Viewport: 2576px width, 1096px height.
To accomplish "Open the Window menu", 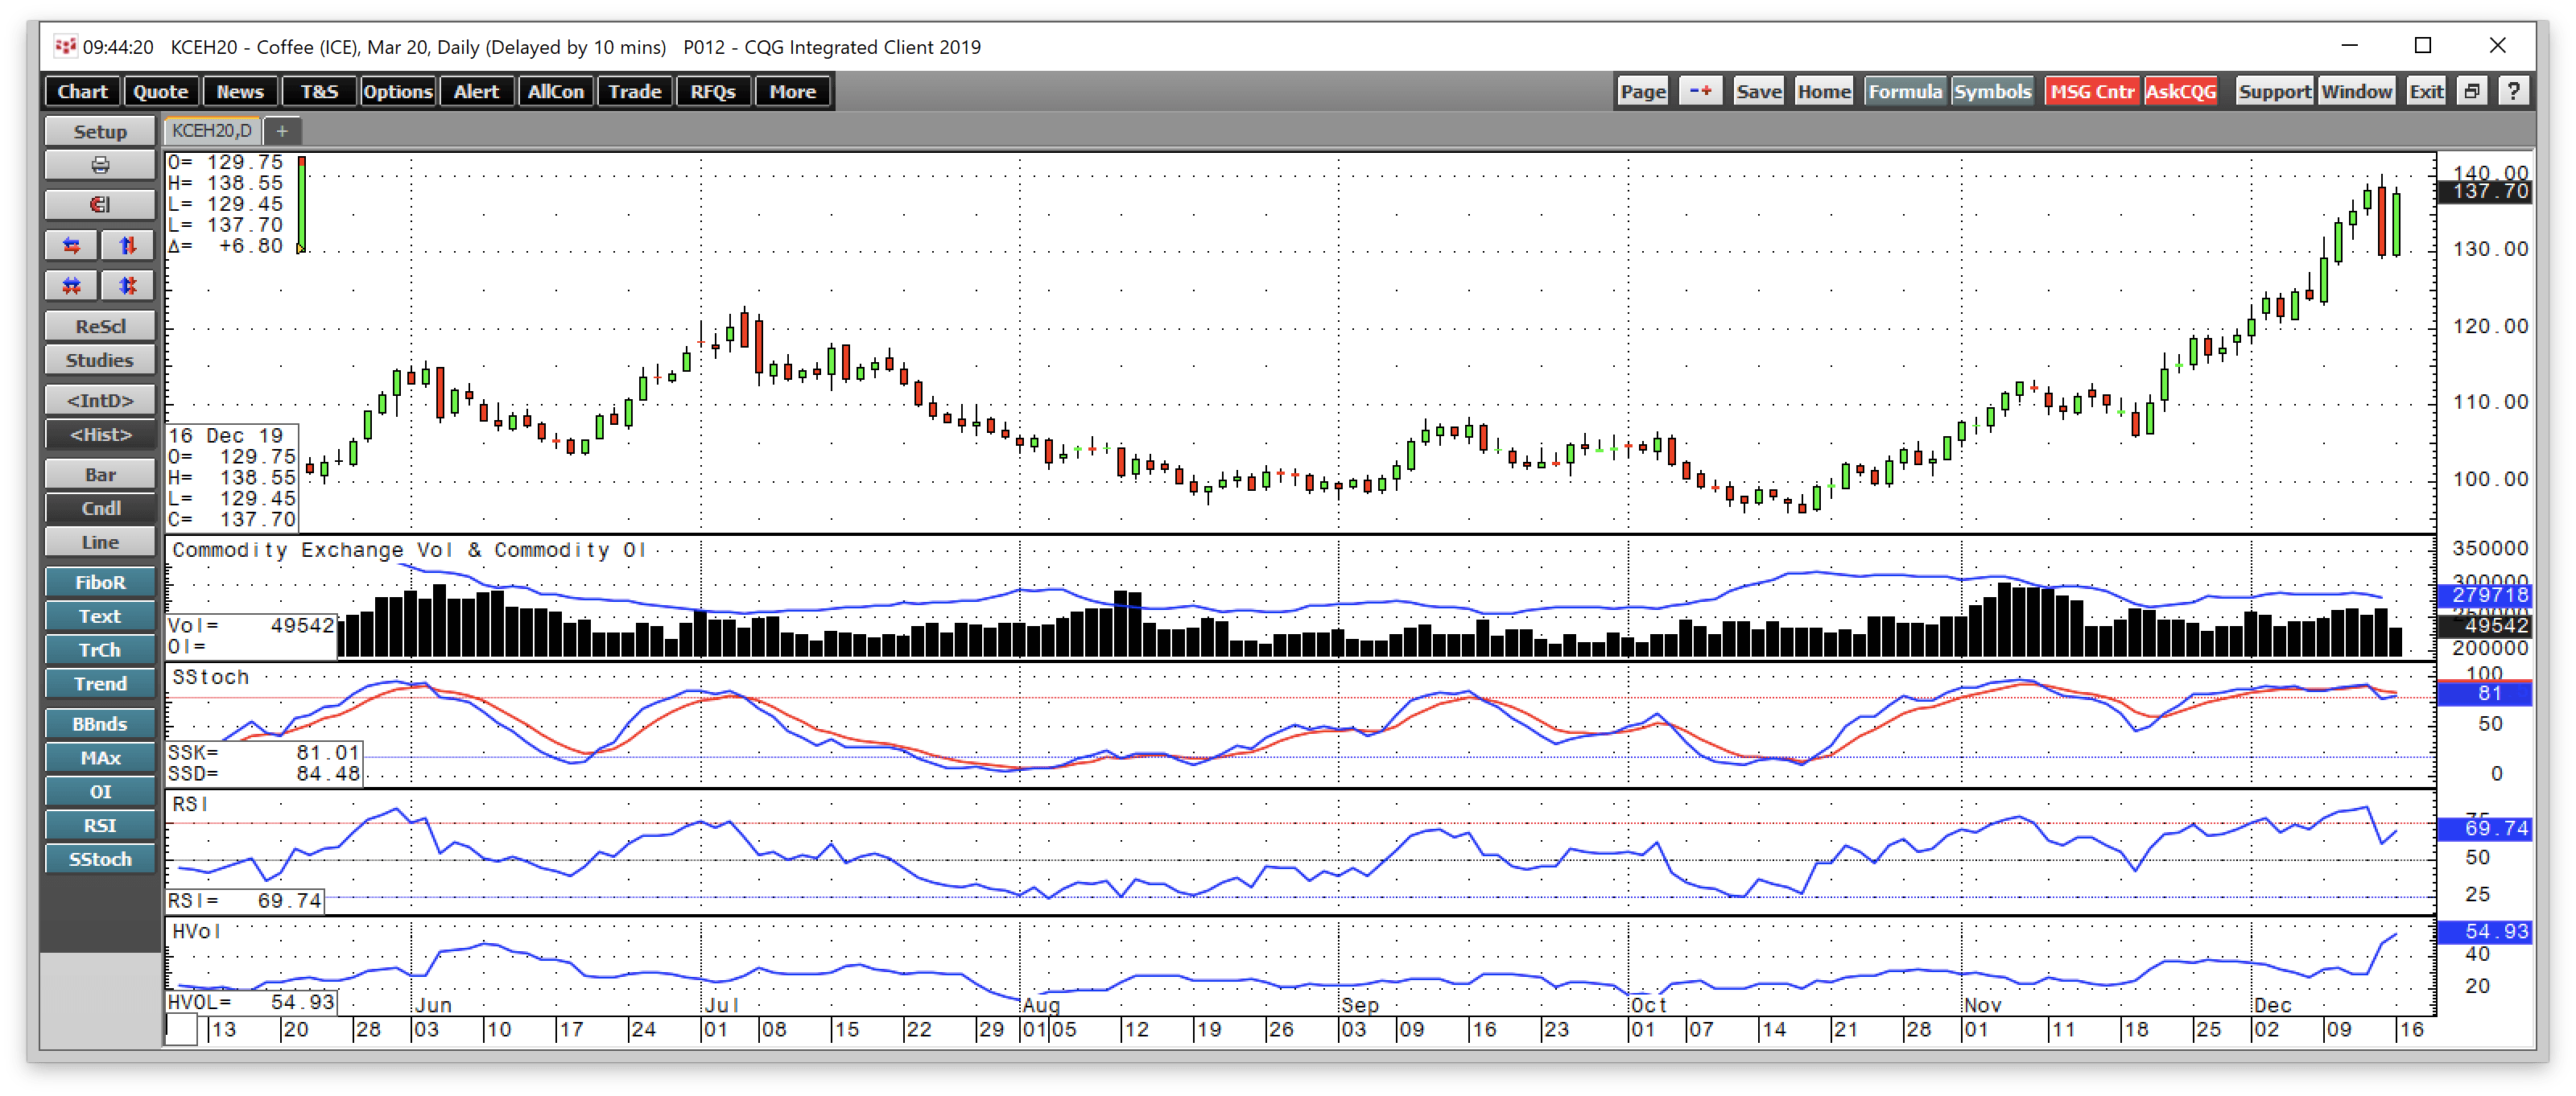I will (x=2356, y=91).
